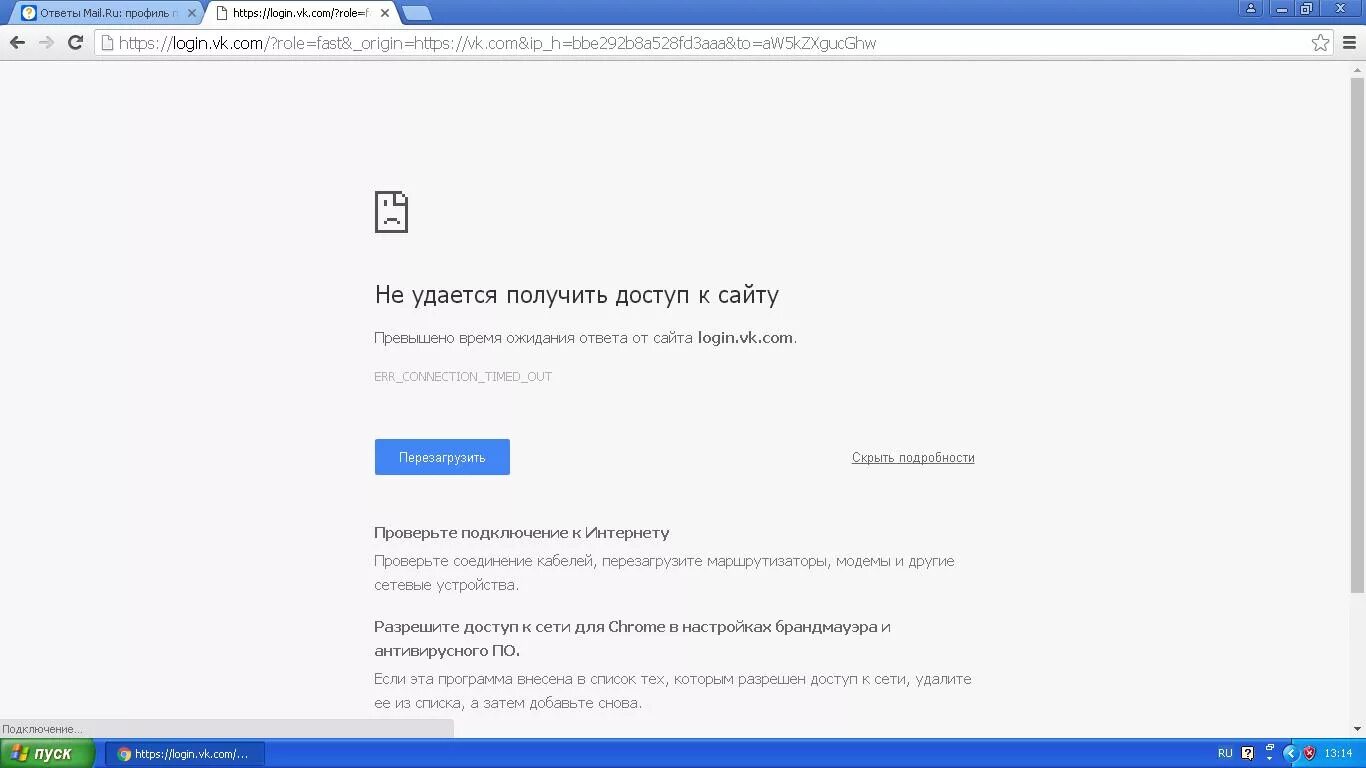Open a new tab
Viewport: 1366px width, 768px height.
pos(416,13)
